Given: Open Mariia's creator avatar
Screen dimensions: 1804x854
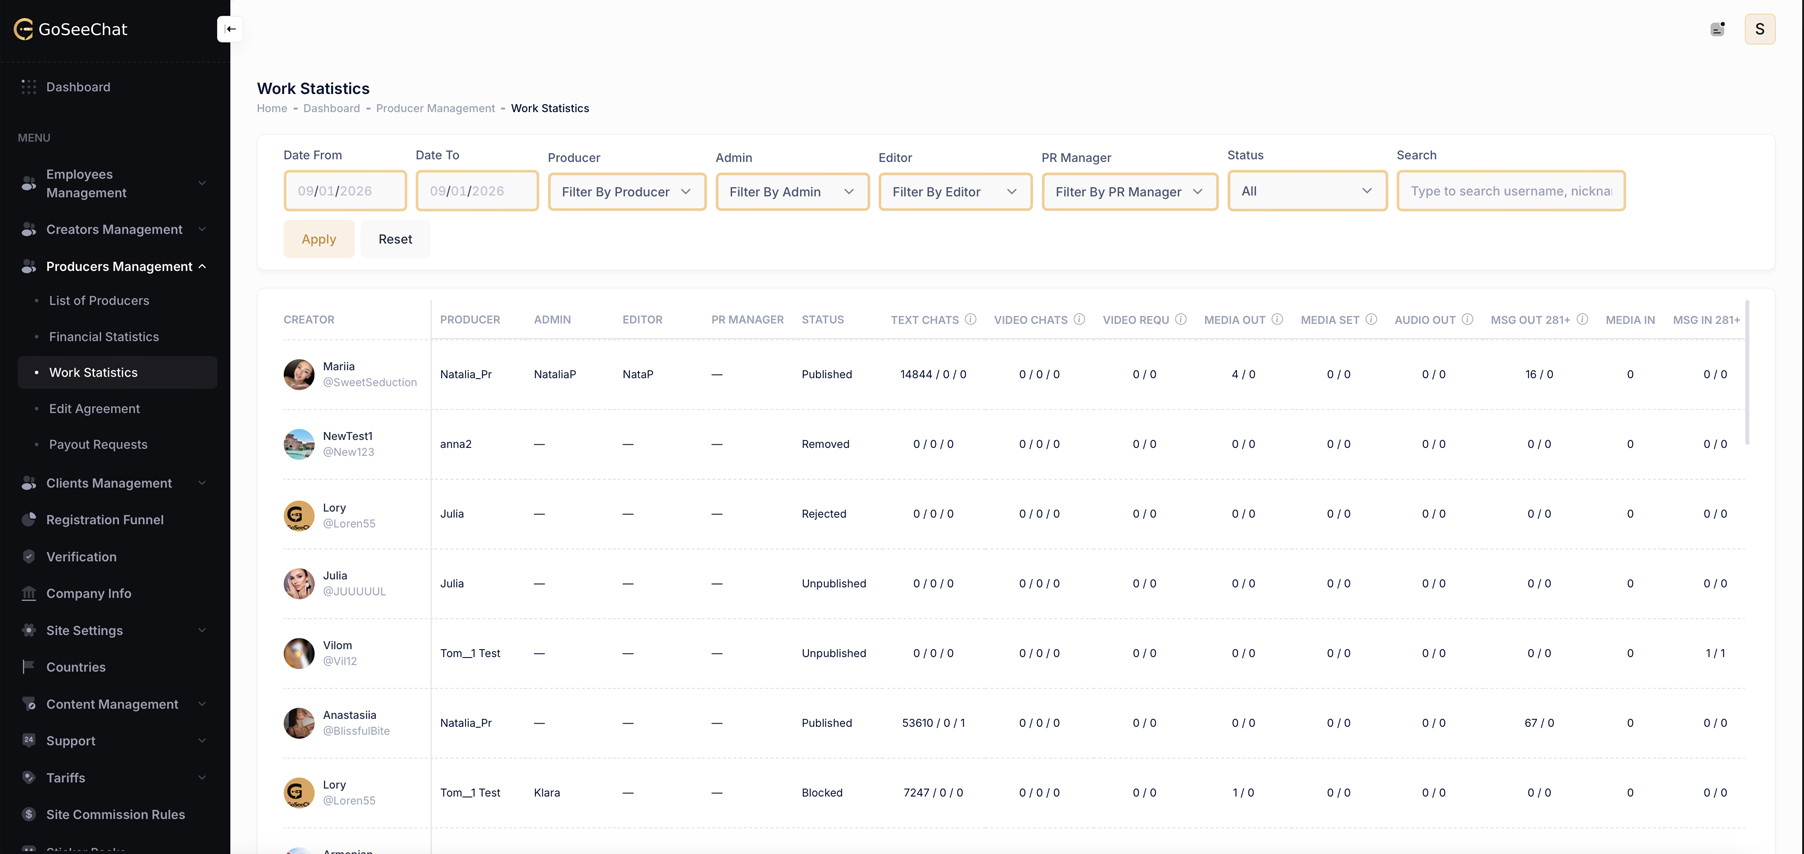Looking at the screenshot, I should point(299,374).
